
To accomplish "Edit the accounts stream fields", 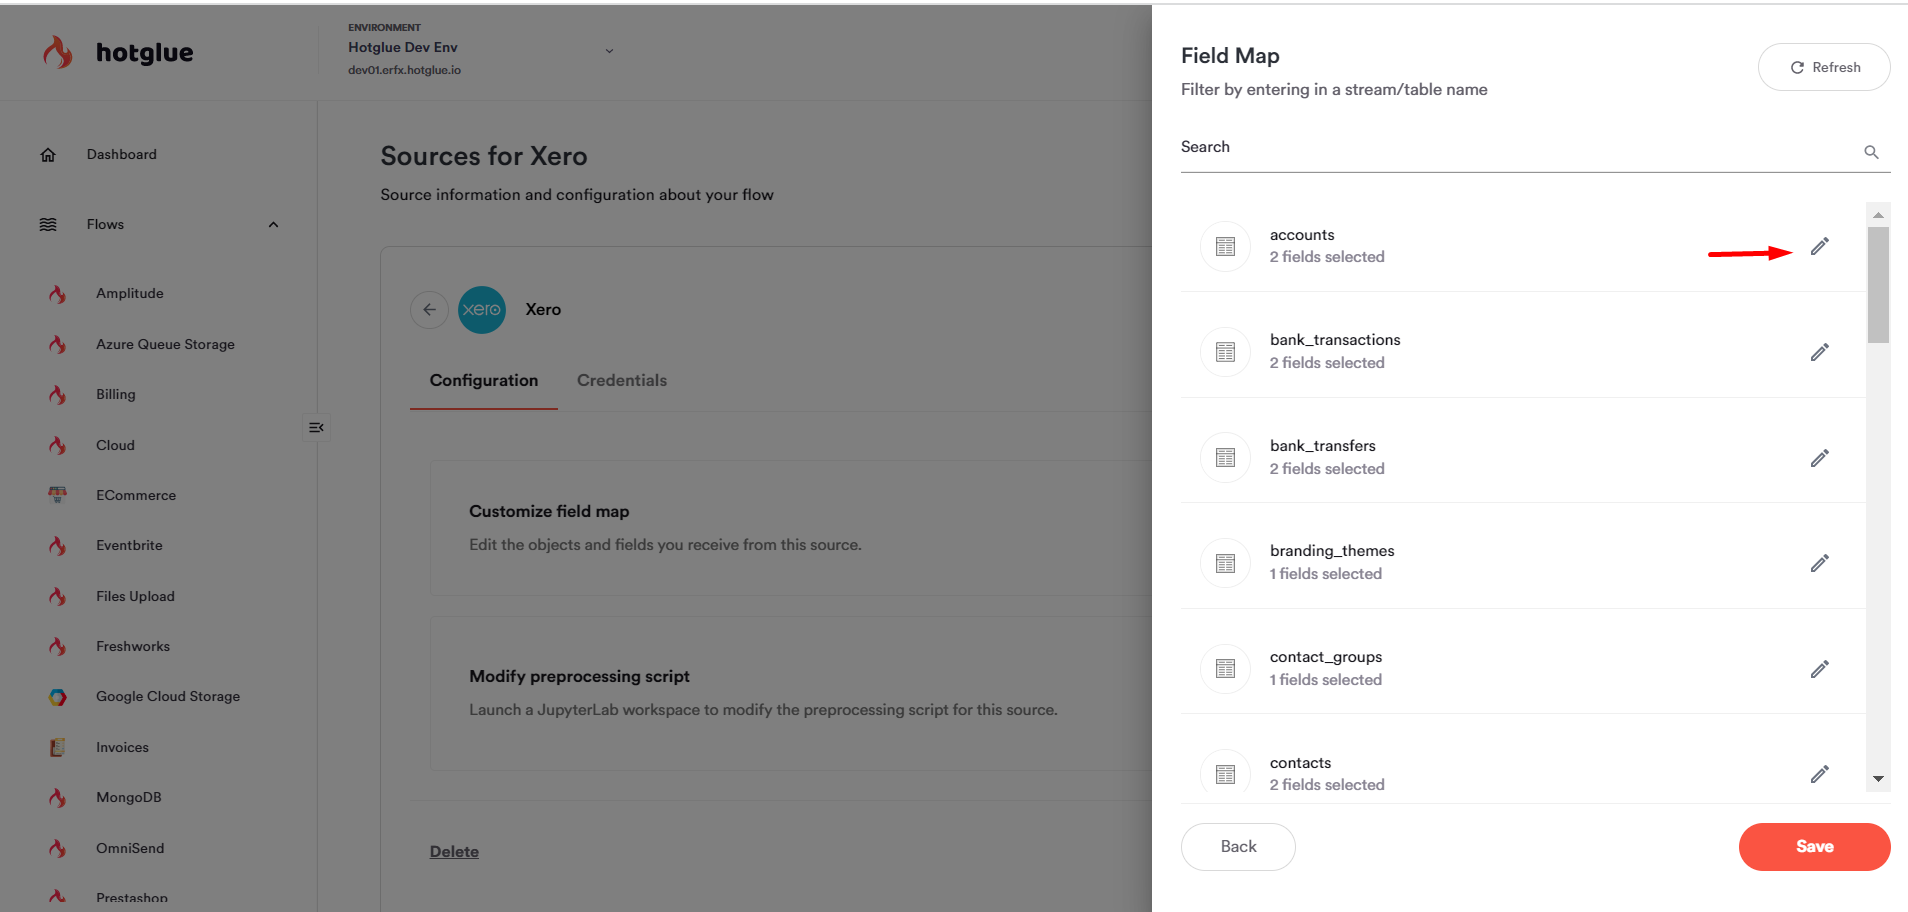I will [x=1819, y=246].
